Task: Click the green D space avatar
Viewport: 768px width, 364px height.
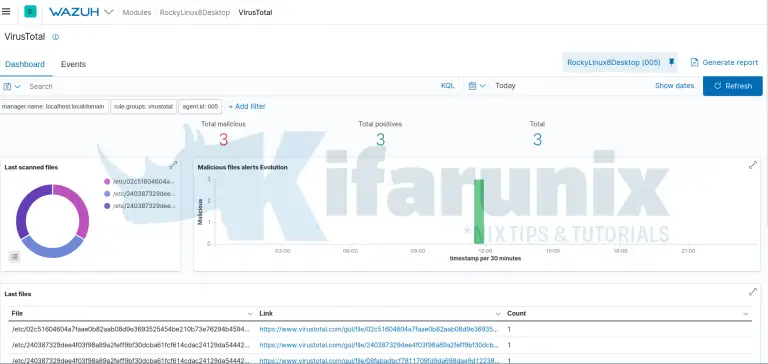Action: coord(30,12)
